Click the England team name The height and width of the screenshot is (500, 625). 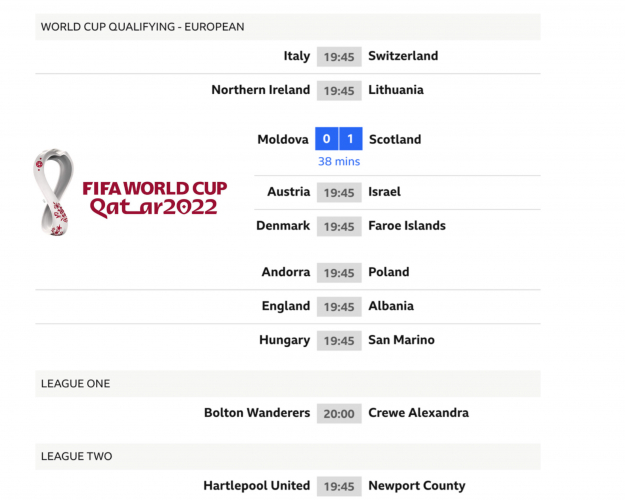(286, 306)
